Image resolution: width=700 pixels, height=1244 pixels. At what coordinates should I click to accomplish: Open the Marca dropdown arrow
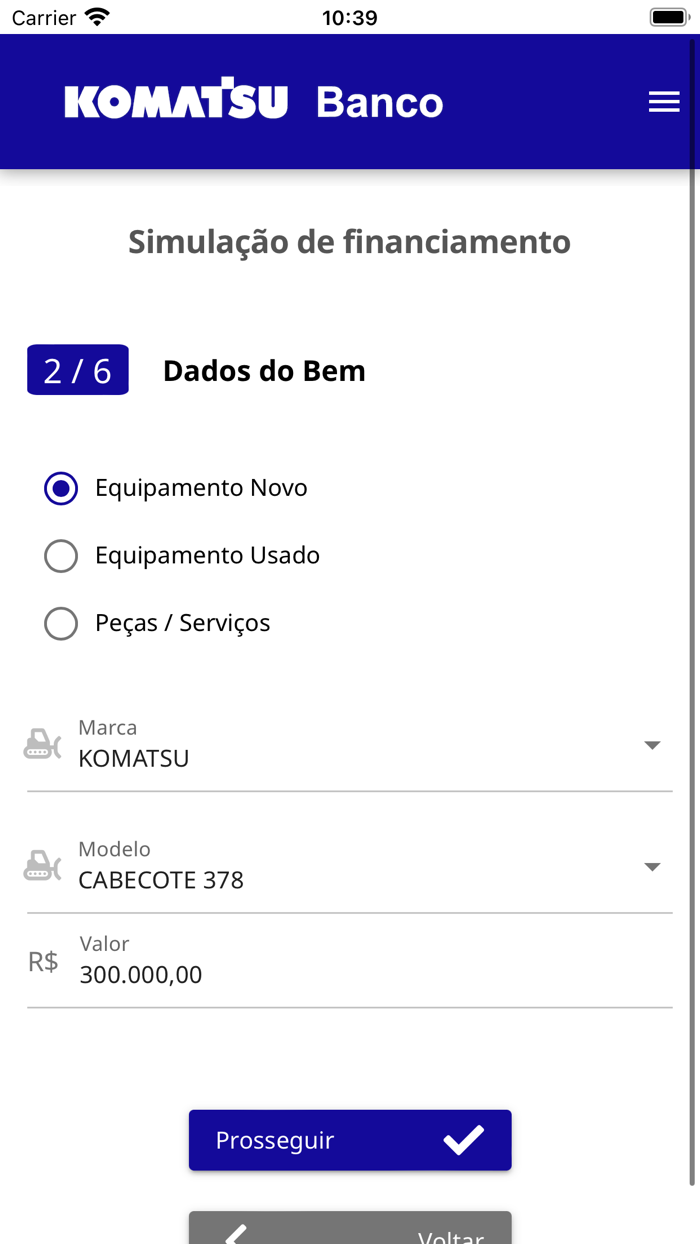pyautogui.click(x=652, y=744)
